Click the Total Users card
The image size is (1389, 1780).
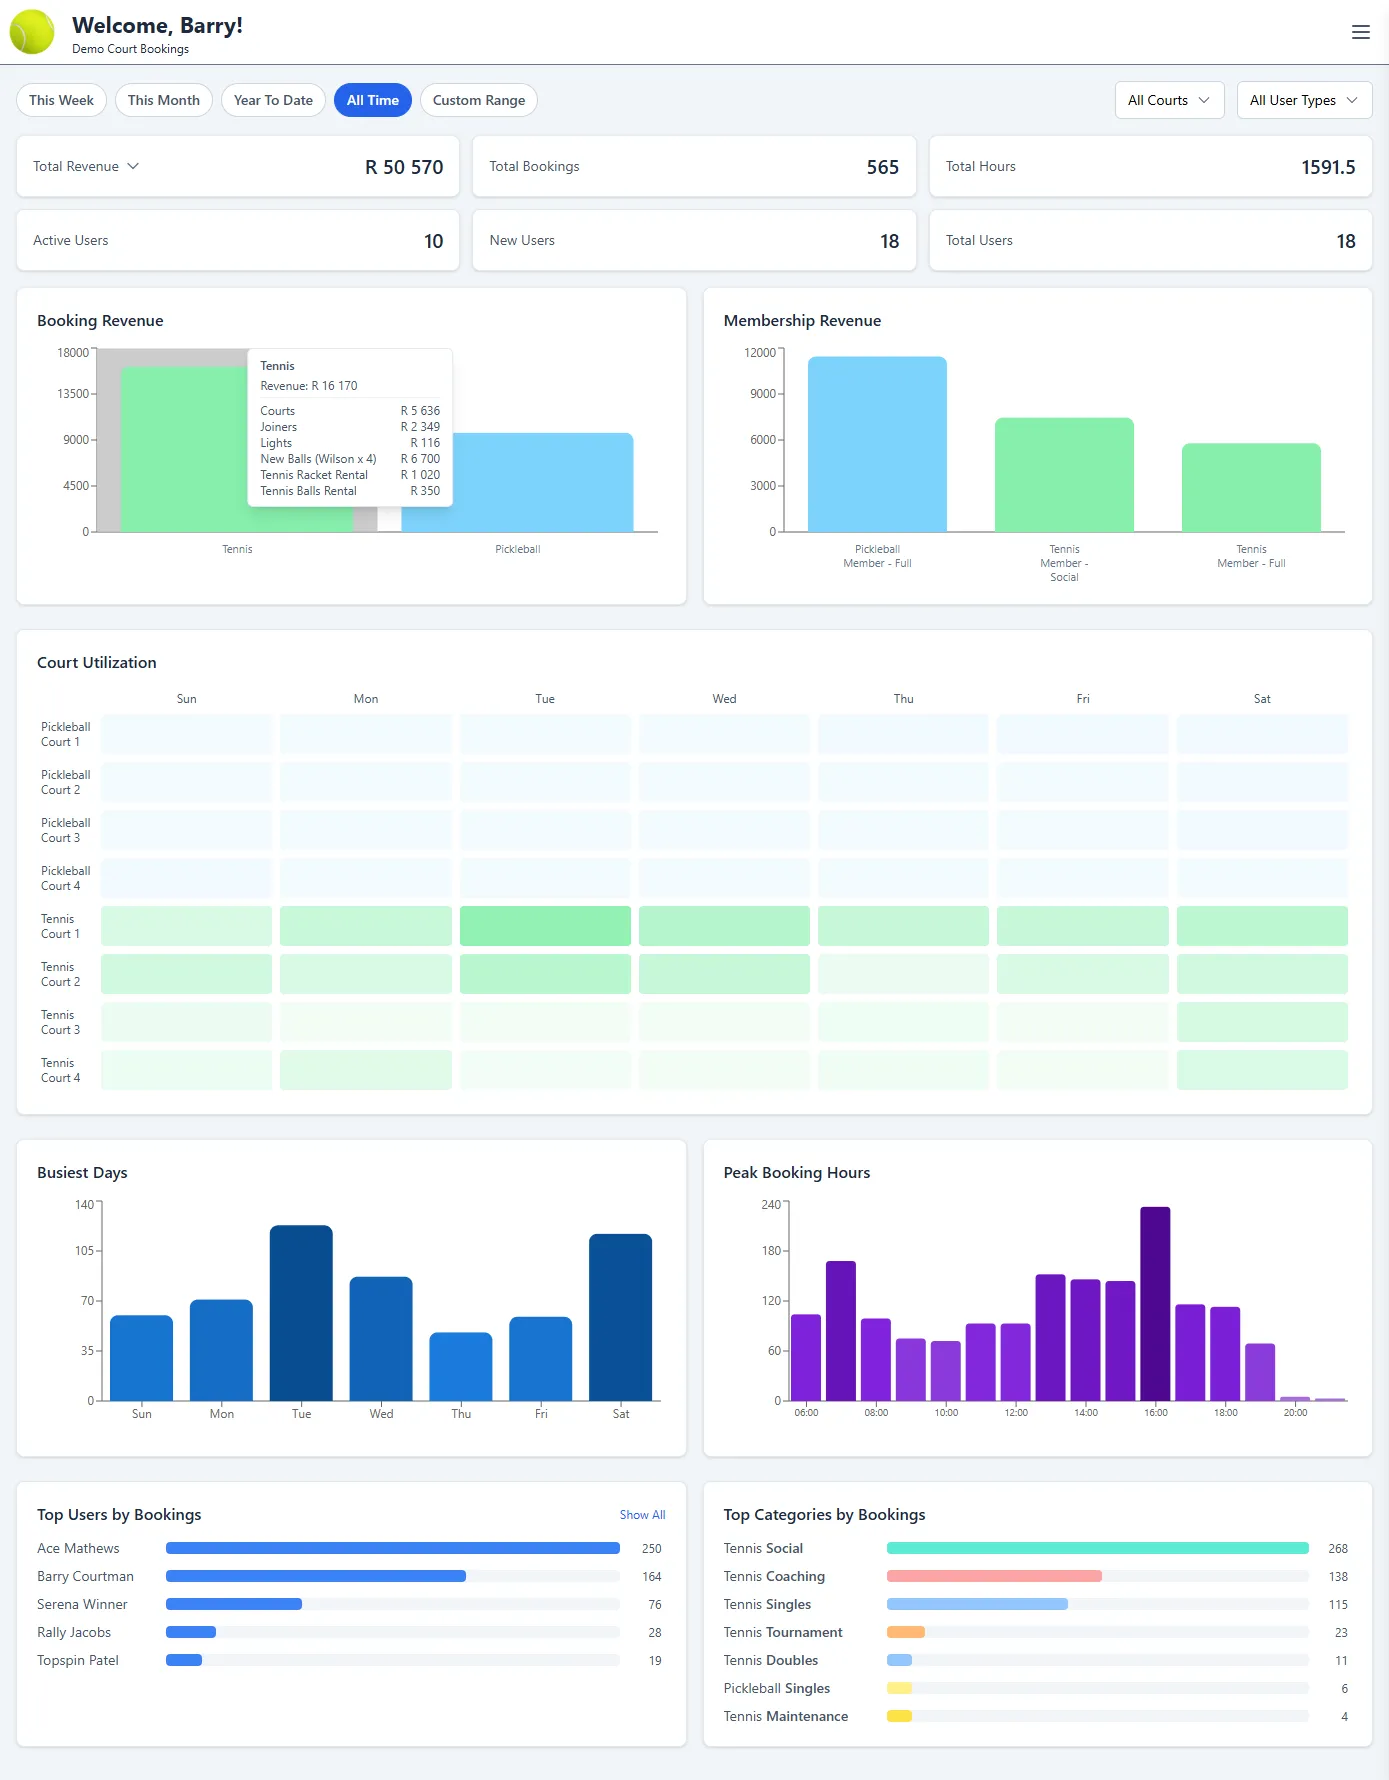tap(1150, 240)
